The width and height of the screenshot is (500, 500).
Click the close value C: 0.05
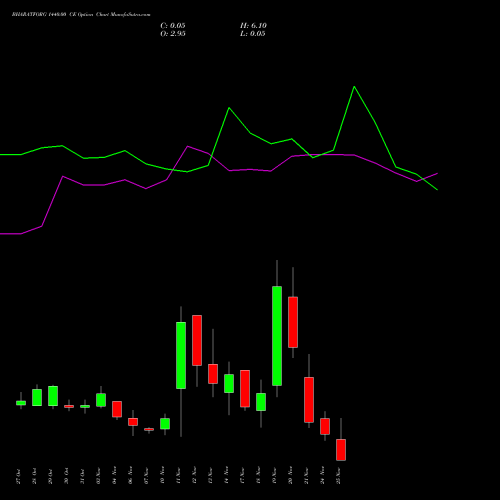[173, 26]
